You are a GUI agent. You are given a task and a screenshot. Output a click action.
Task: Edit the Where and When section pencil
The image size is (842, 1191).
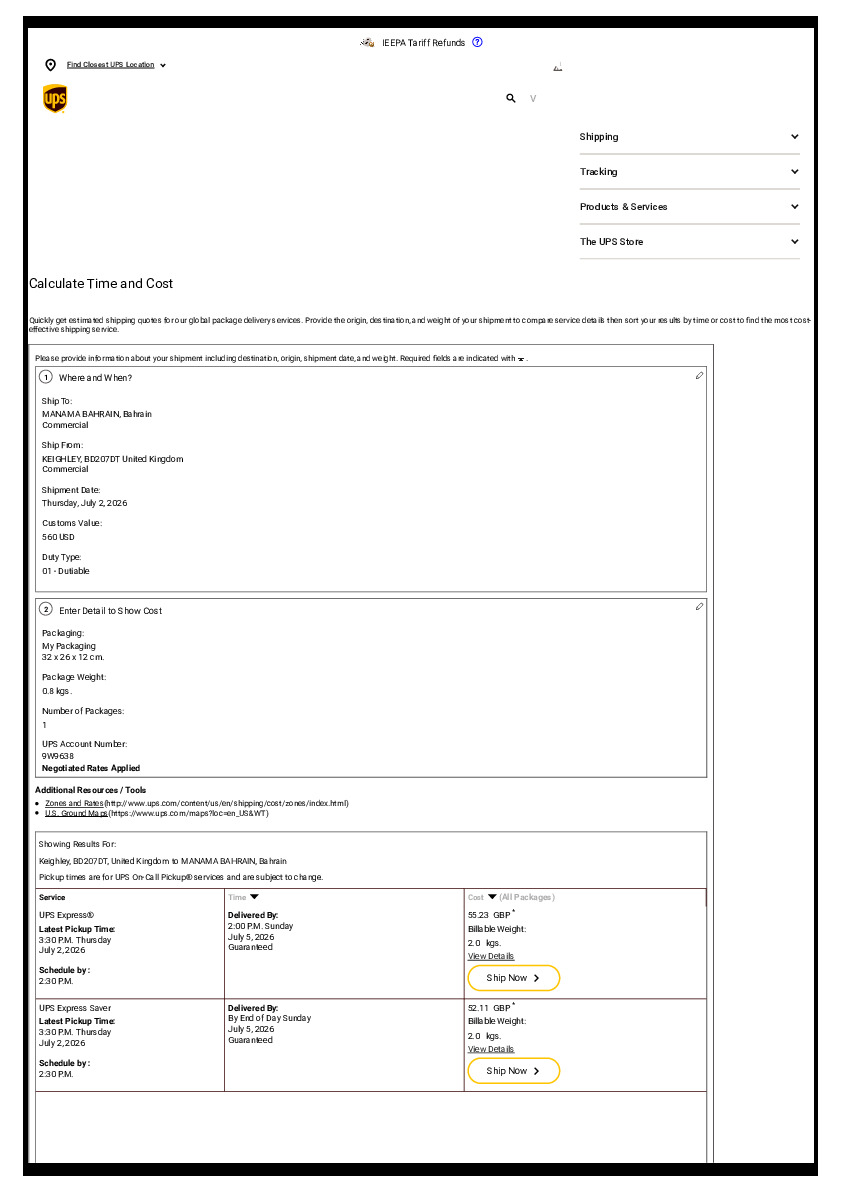[x=699, y=375]
